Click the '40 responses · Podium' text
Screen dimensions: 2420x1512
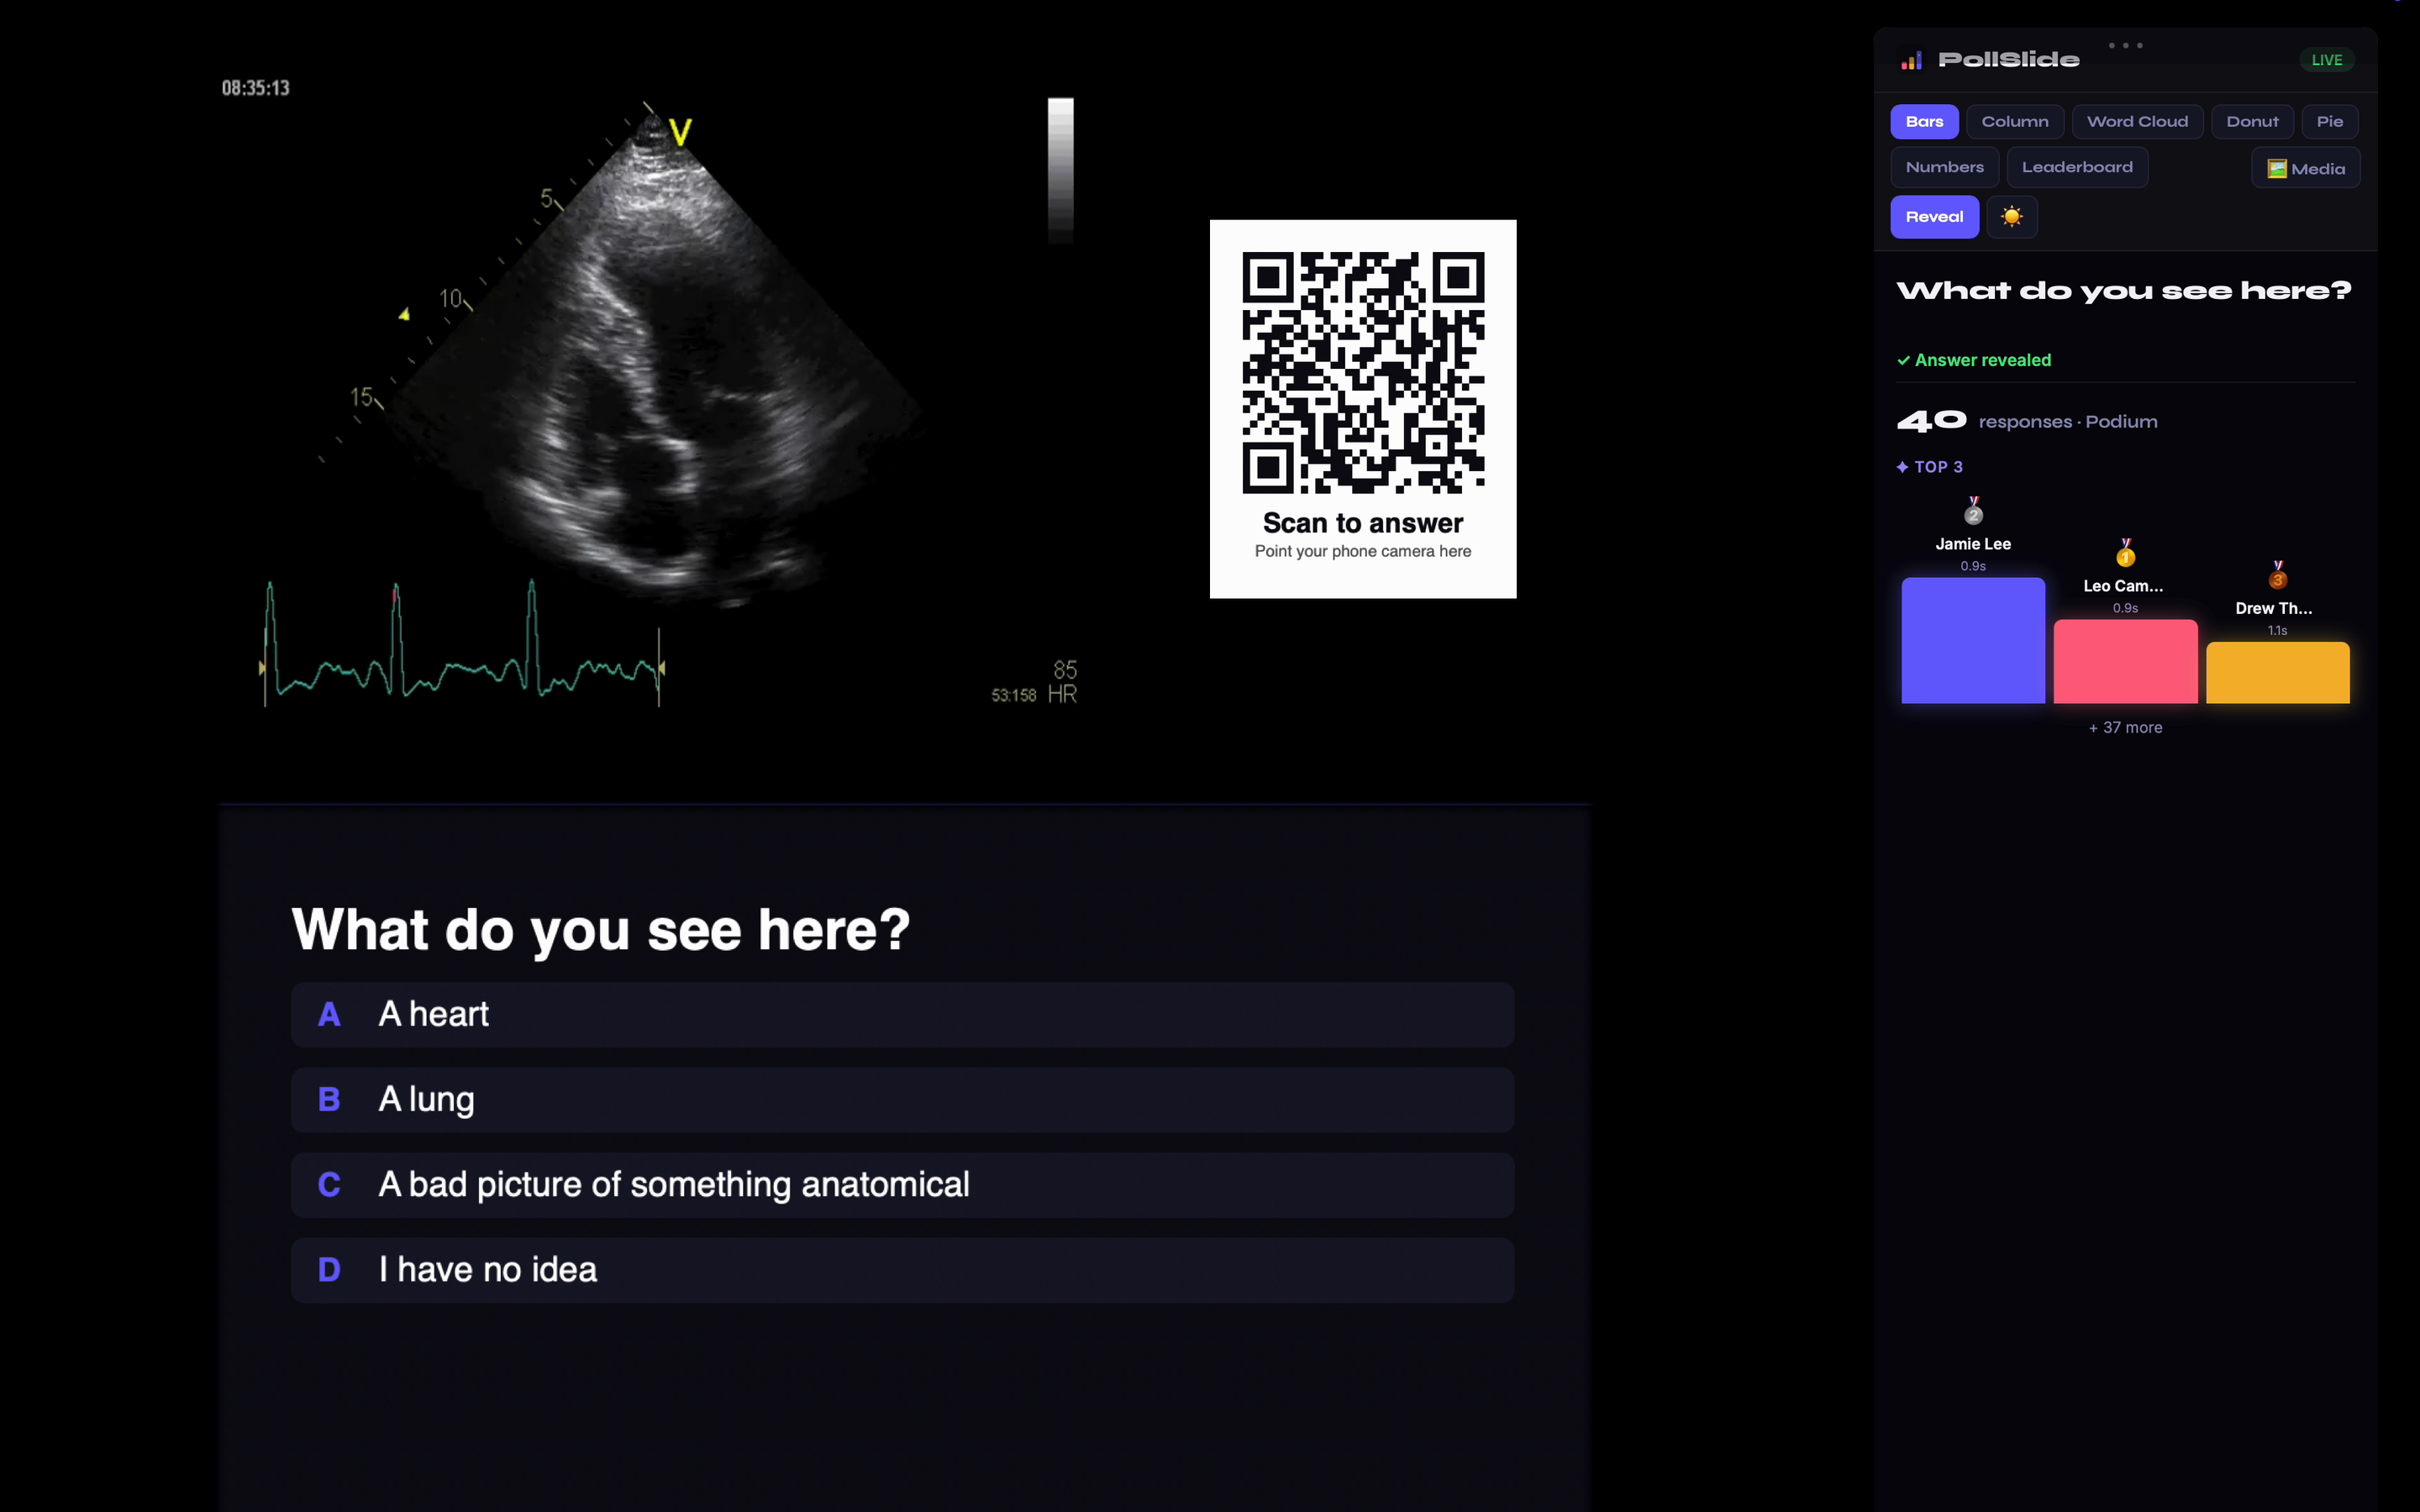point(2027,421)
